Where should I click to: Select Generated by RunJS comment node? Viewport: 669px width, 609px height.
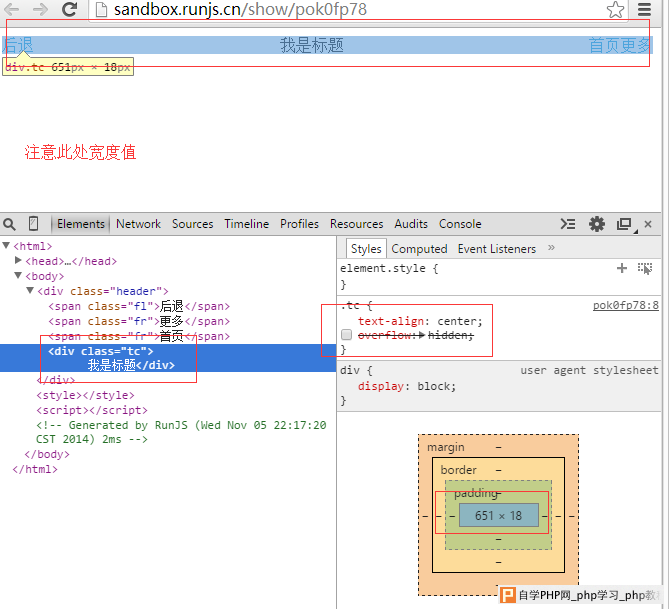pyautogui.click(x=181, y=432)
